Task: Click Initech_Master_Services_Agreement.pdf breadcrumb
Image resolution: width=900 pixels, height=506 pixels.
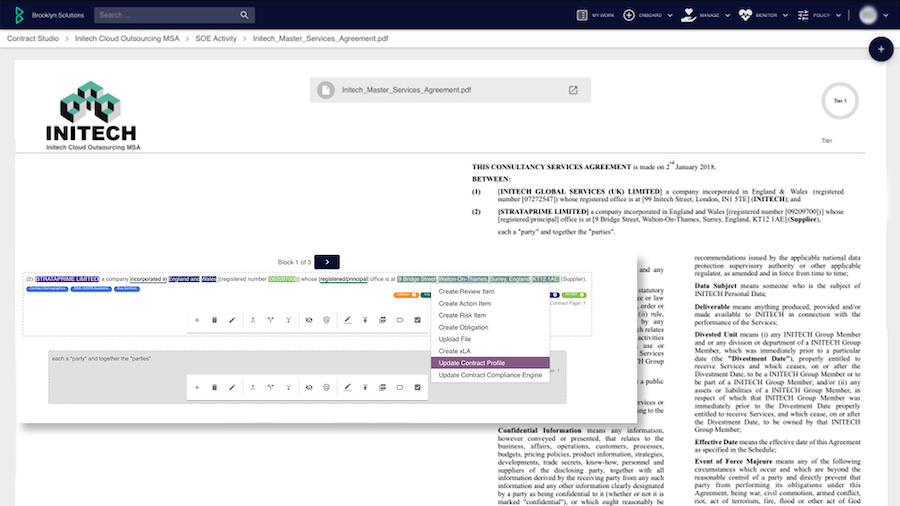Action: (x=320, y=38)
